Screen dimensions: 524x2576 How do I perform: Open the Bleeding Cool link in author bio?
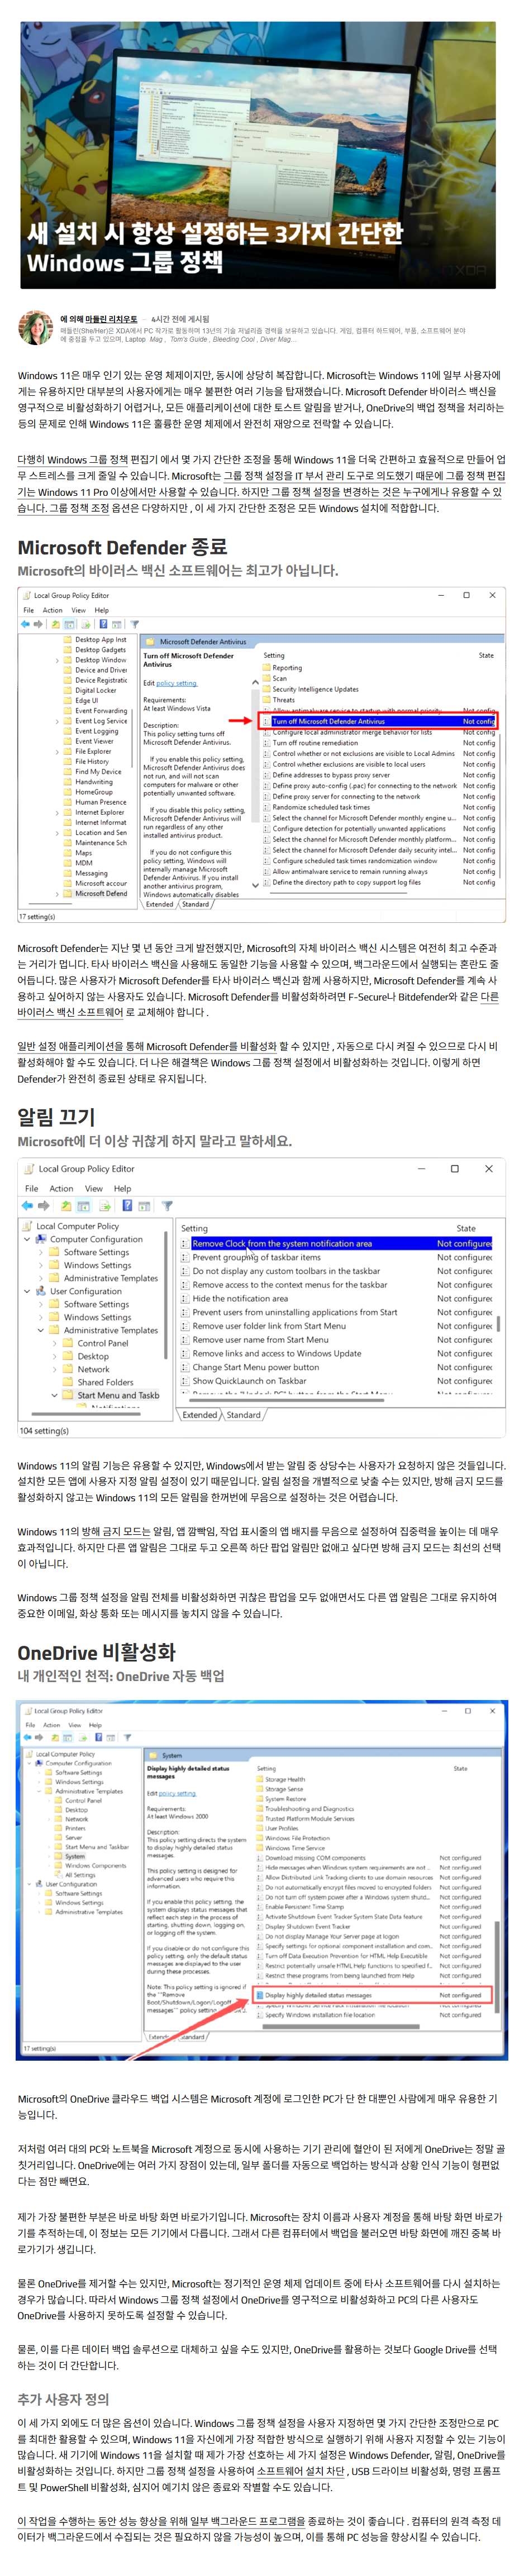pos(234,339)
